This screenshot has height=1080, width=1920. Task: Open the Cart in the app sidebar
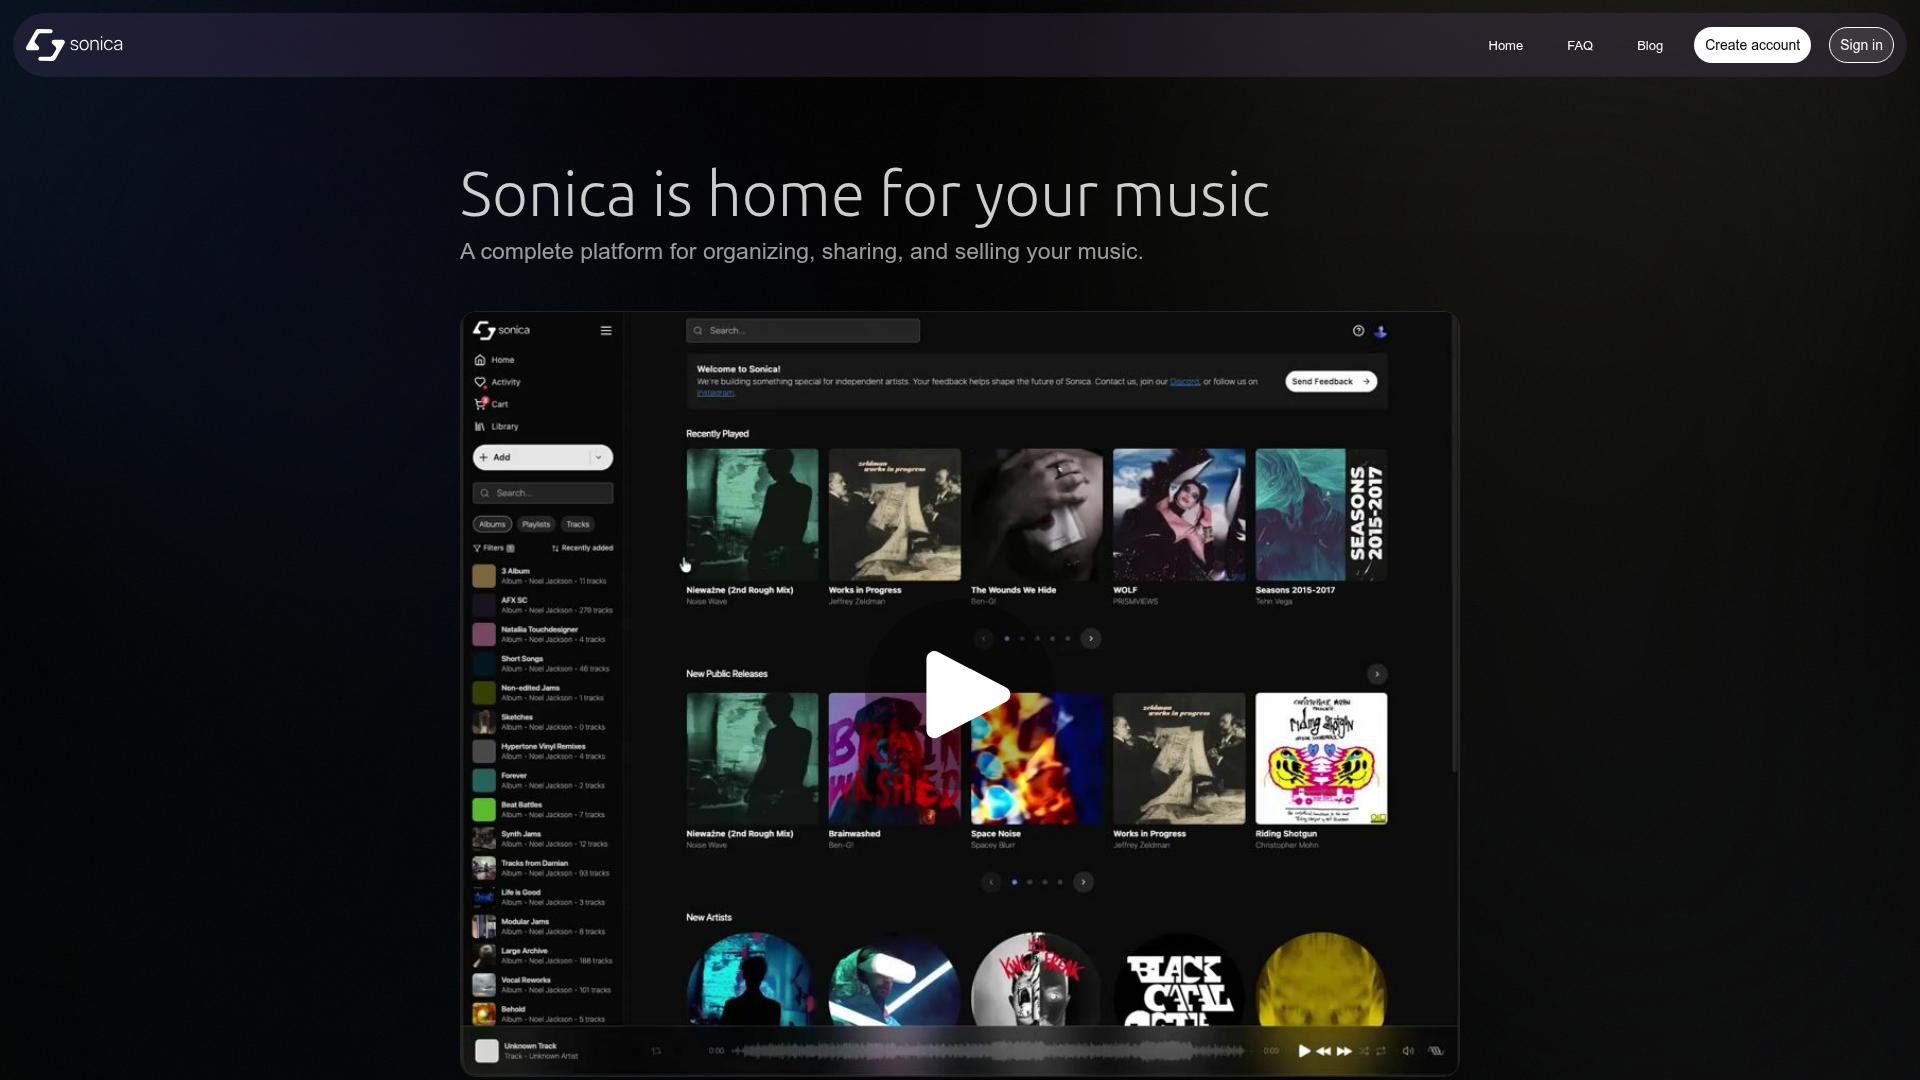491,404
